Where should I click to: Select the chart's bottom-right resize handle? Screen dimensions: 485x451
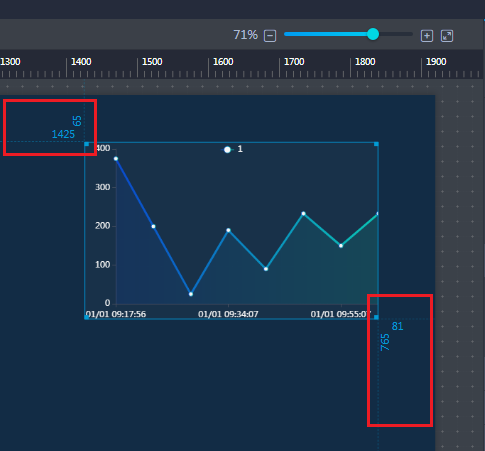tap(376, 317)
